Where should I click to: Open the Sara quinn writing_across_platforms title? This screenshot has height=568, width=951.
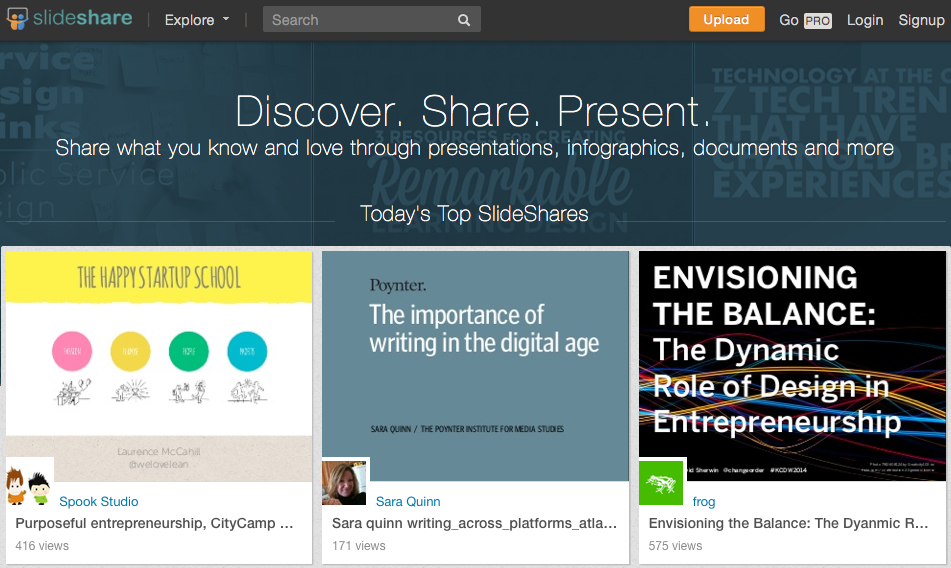point(474,523)
